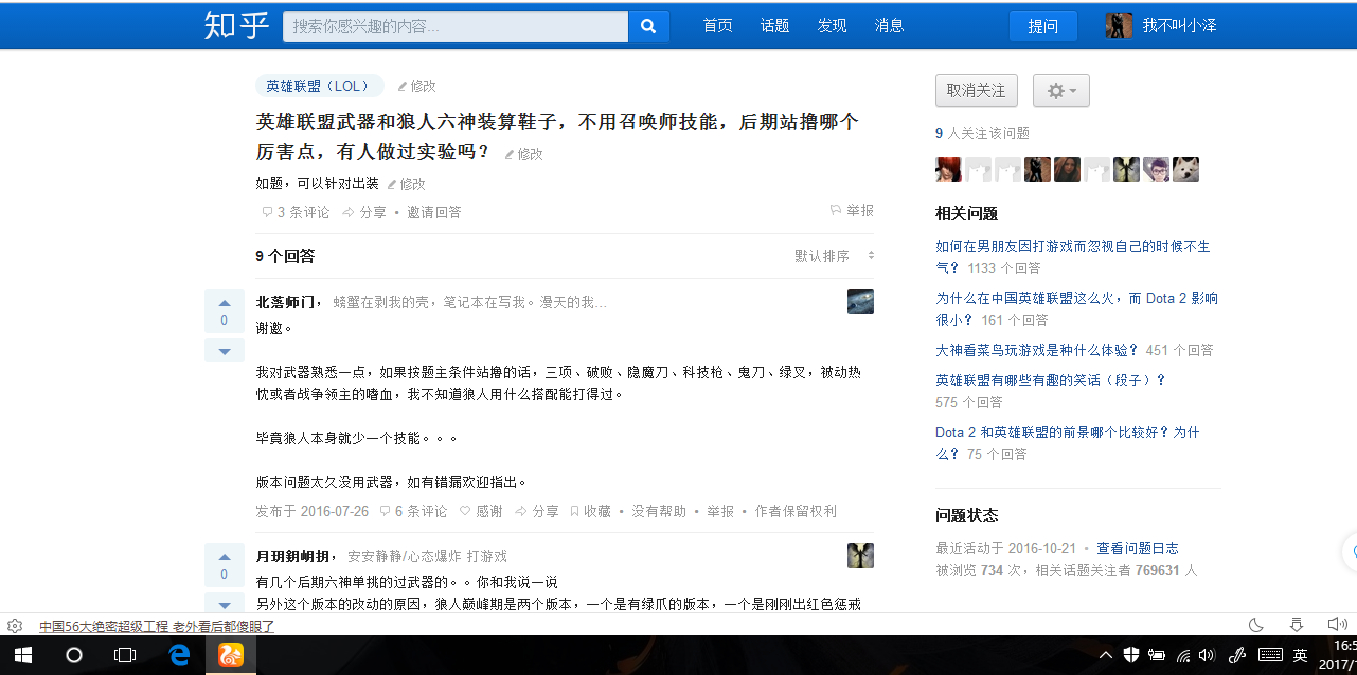Open related question 为什么在中国英雄联盟这么火
1357x675 pixels.
[1076, 309]
